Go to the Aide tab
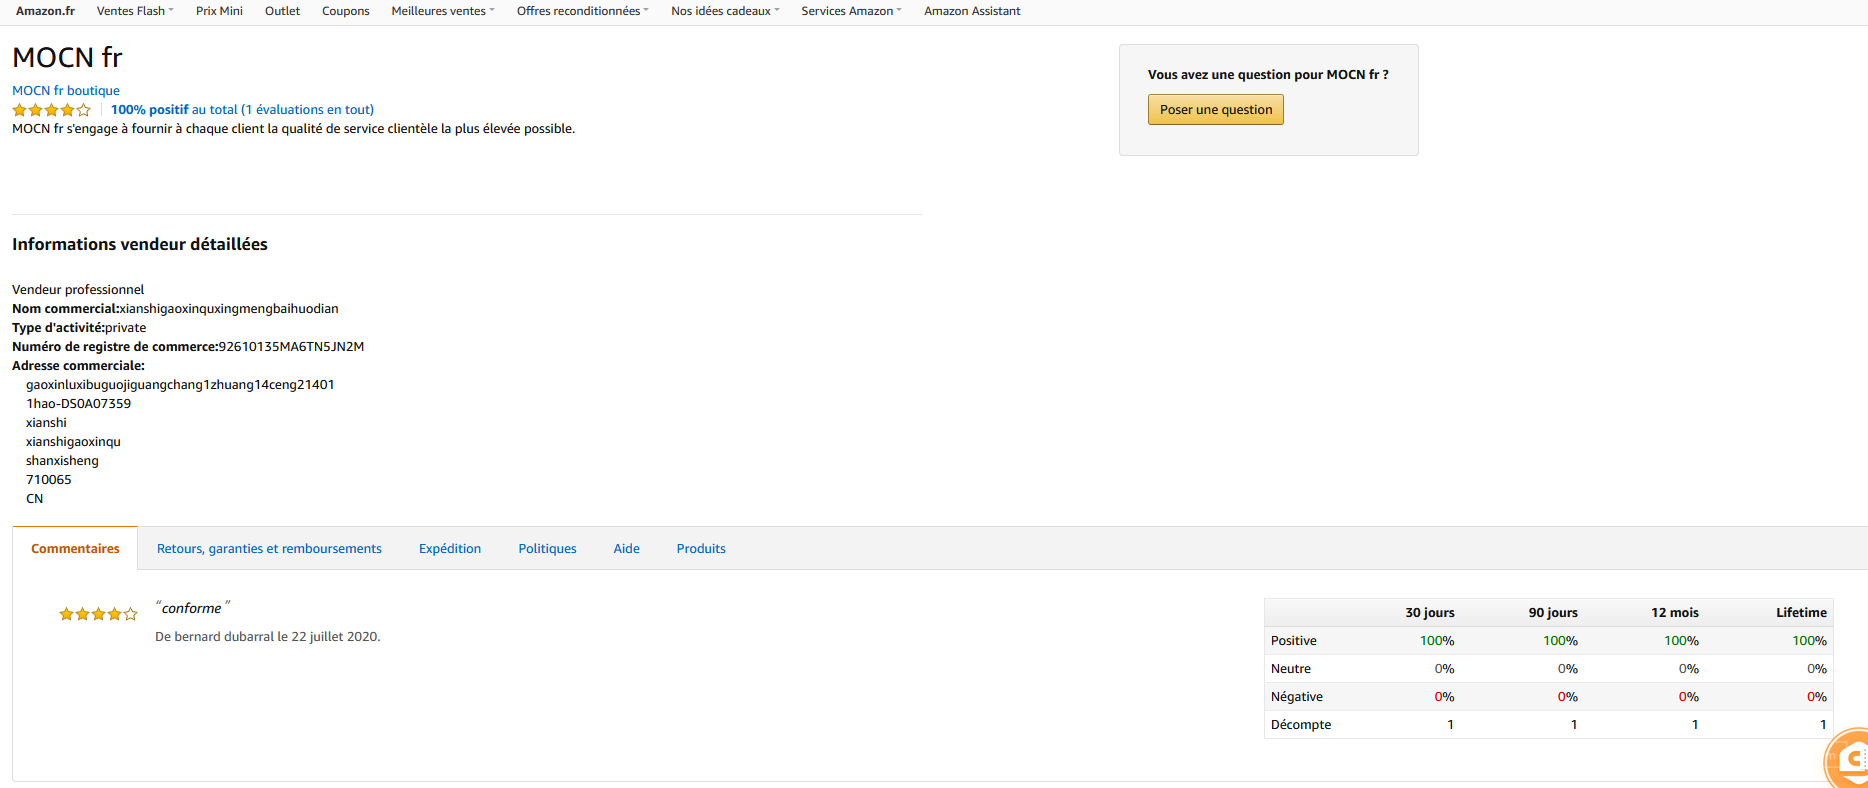The height and width of the screenshot is (788, 1868). pos(627,549)
